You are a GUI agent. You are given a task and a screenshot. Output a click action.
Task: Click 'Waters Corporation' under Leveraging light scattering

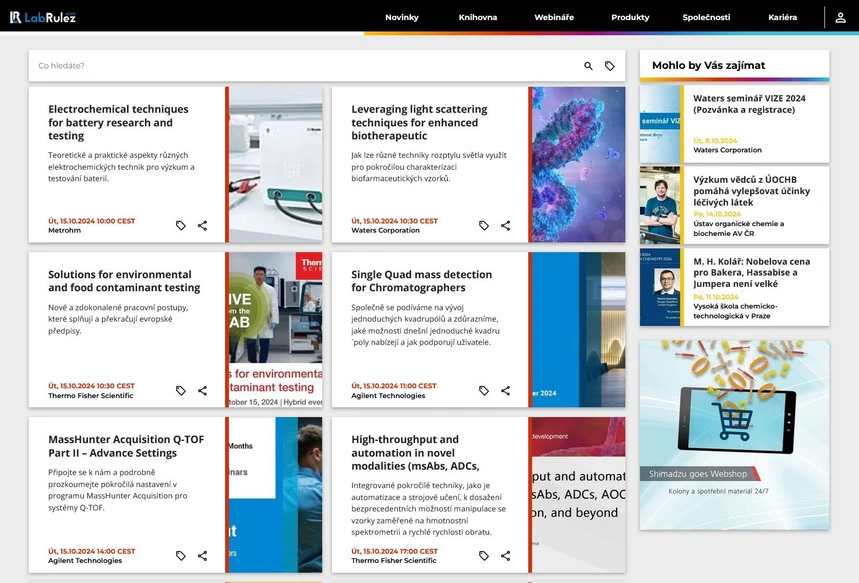(385, 230)
